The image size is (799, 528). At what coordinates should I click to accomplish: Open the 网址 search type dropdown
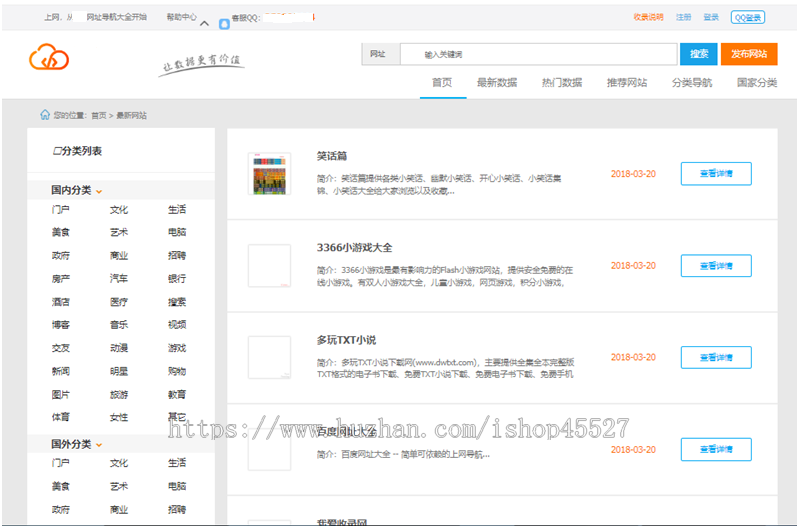point(381,54)
